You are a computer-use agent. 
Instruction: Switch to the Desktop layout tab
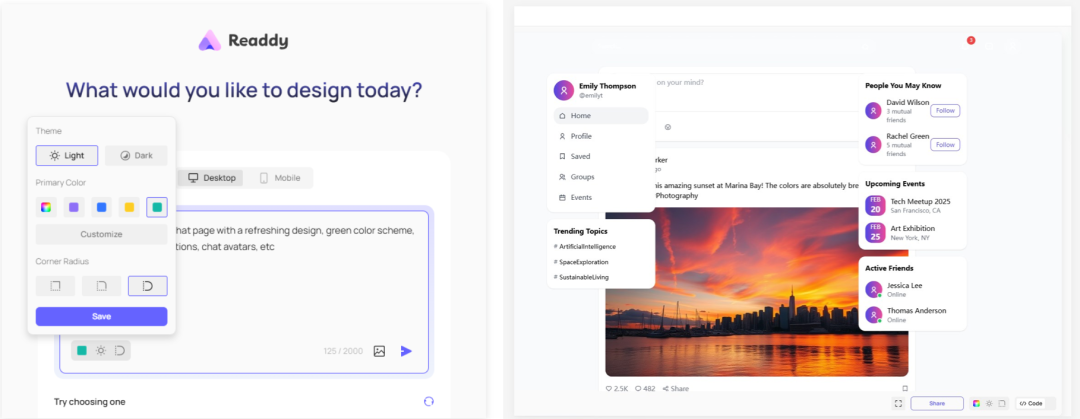click(211, 178)
